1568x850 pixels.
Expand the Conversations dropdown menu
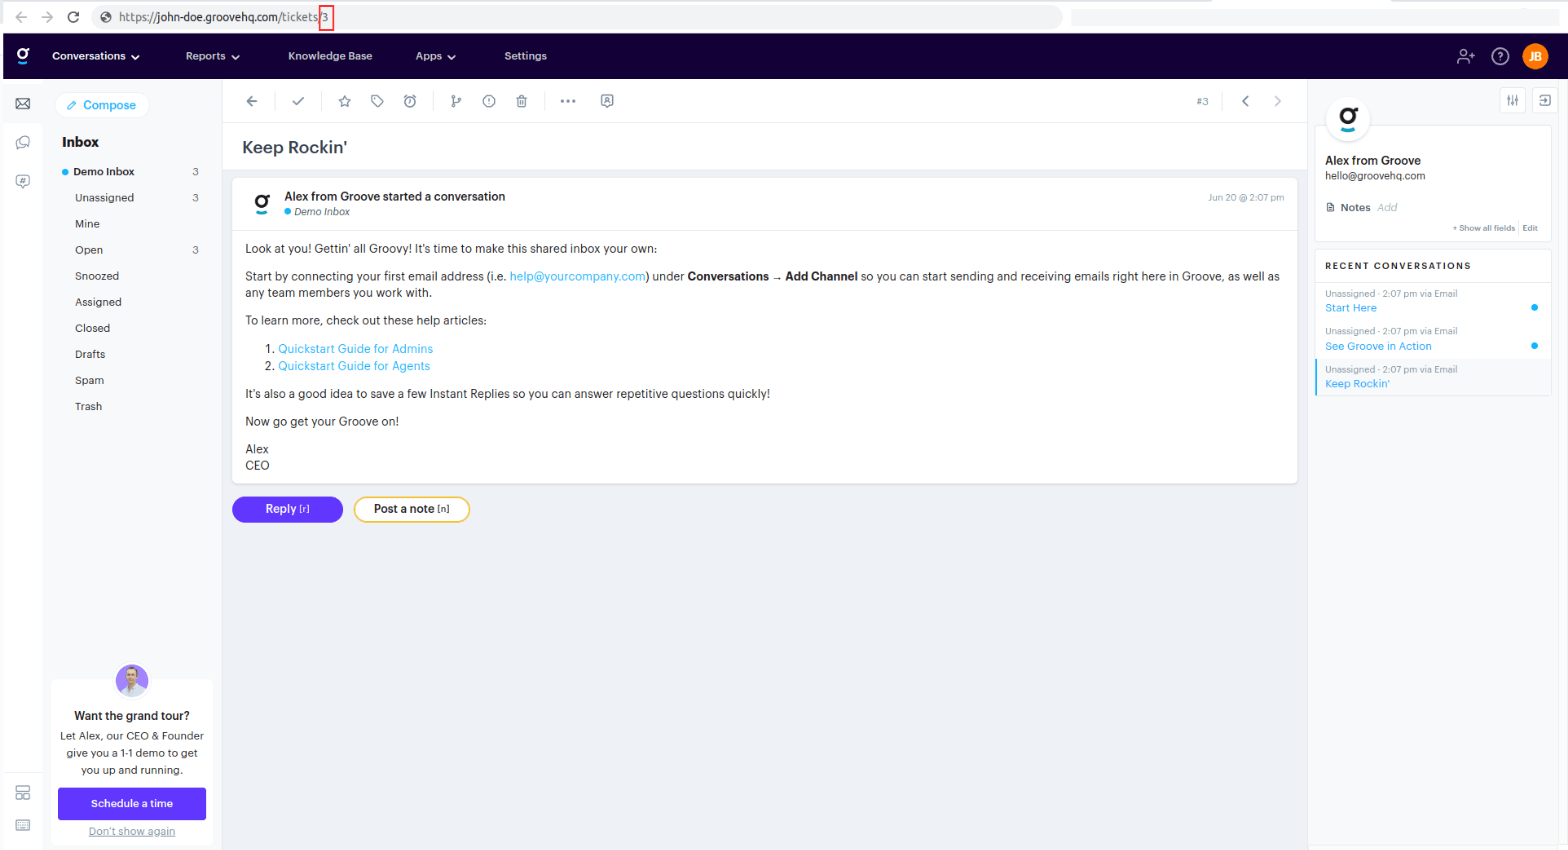(96, 56)
